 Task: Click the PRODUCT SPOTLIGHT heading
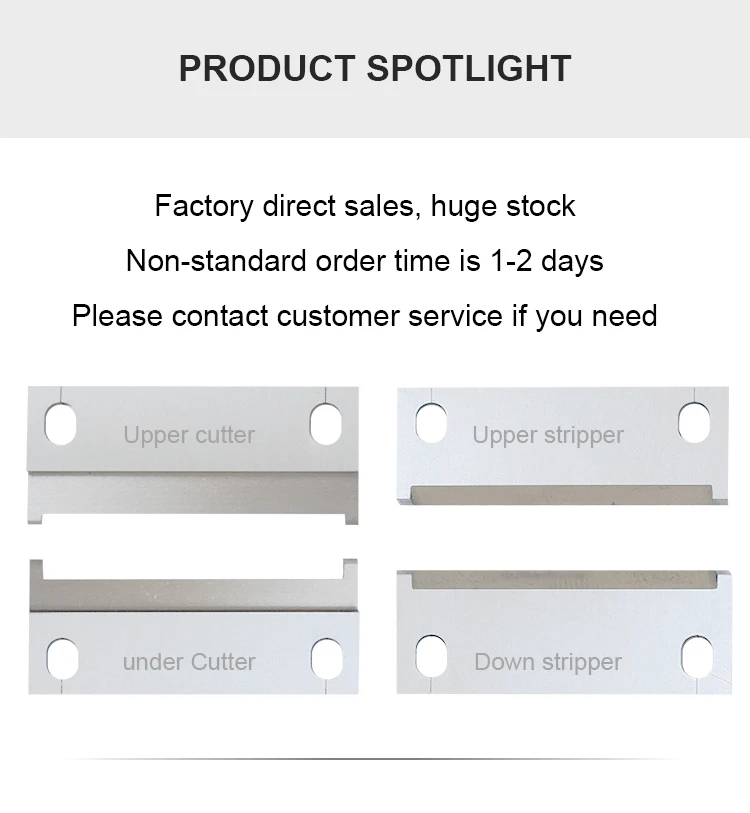pos(375,68)
